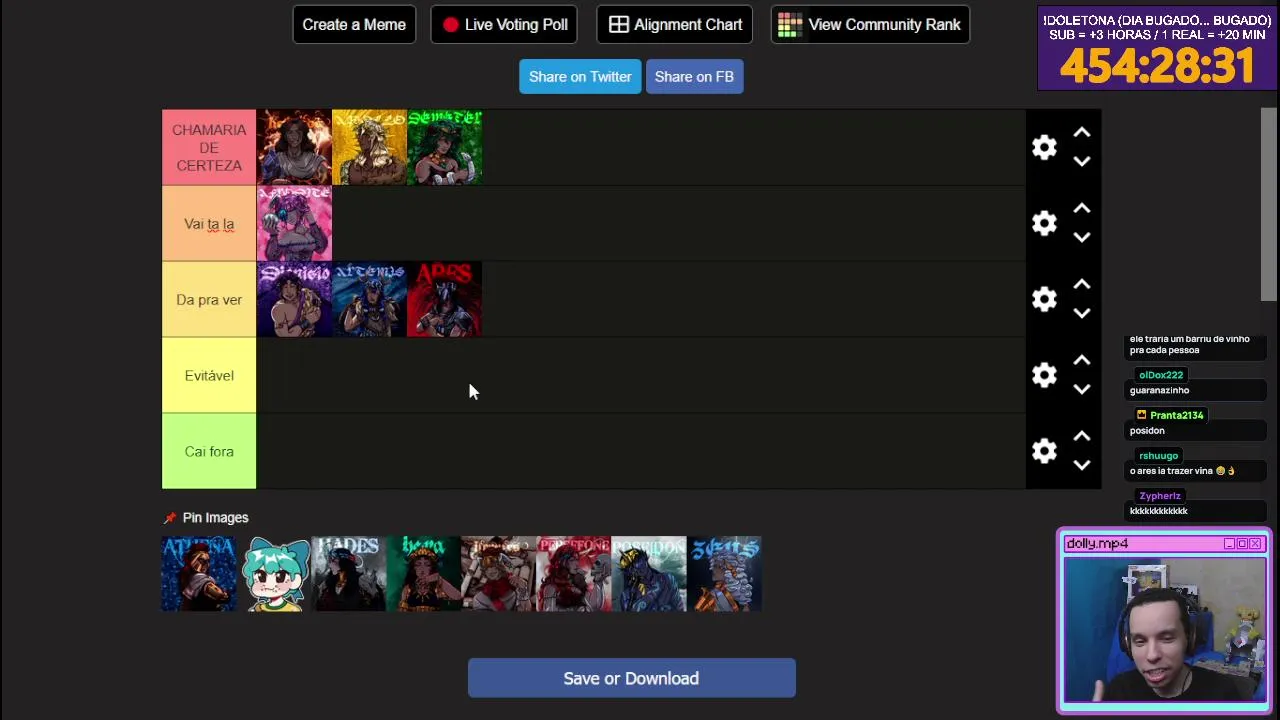View Community Rank
Viewport: 1280px width, 720px height.
tap(870, 25)
